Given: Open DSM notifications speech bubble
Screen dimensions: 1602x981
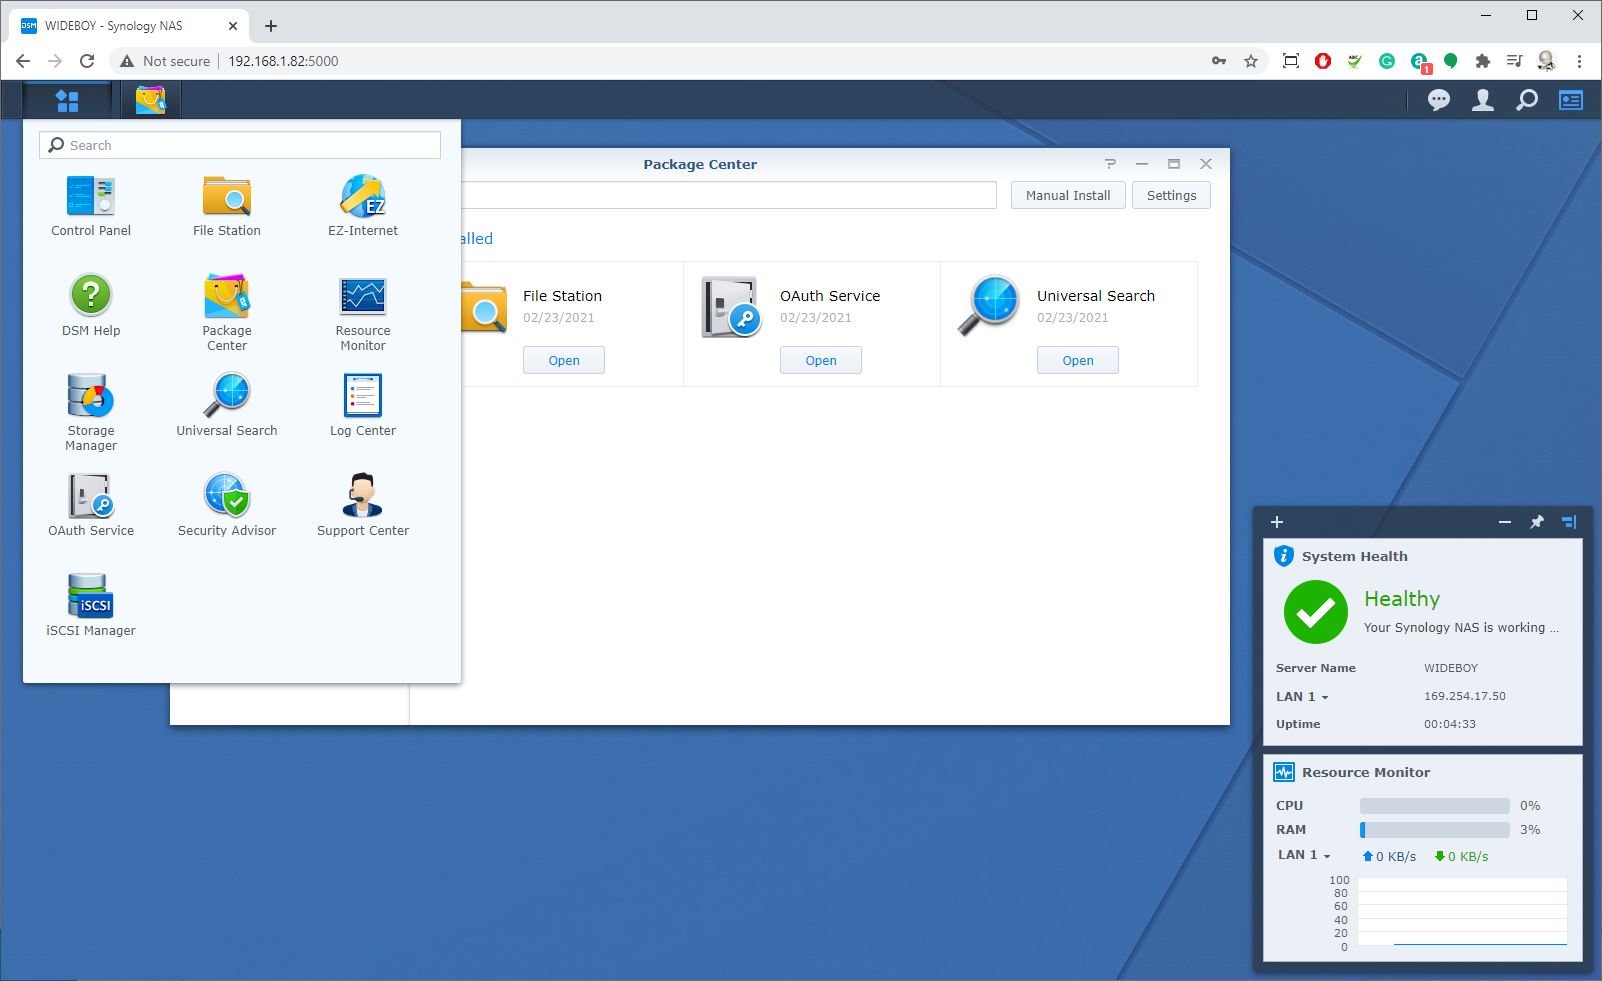Looking at the screenshot, I should pyautogui.click(x=1439, y=100).
